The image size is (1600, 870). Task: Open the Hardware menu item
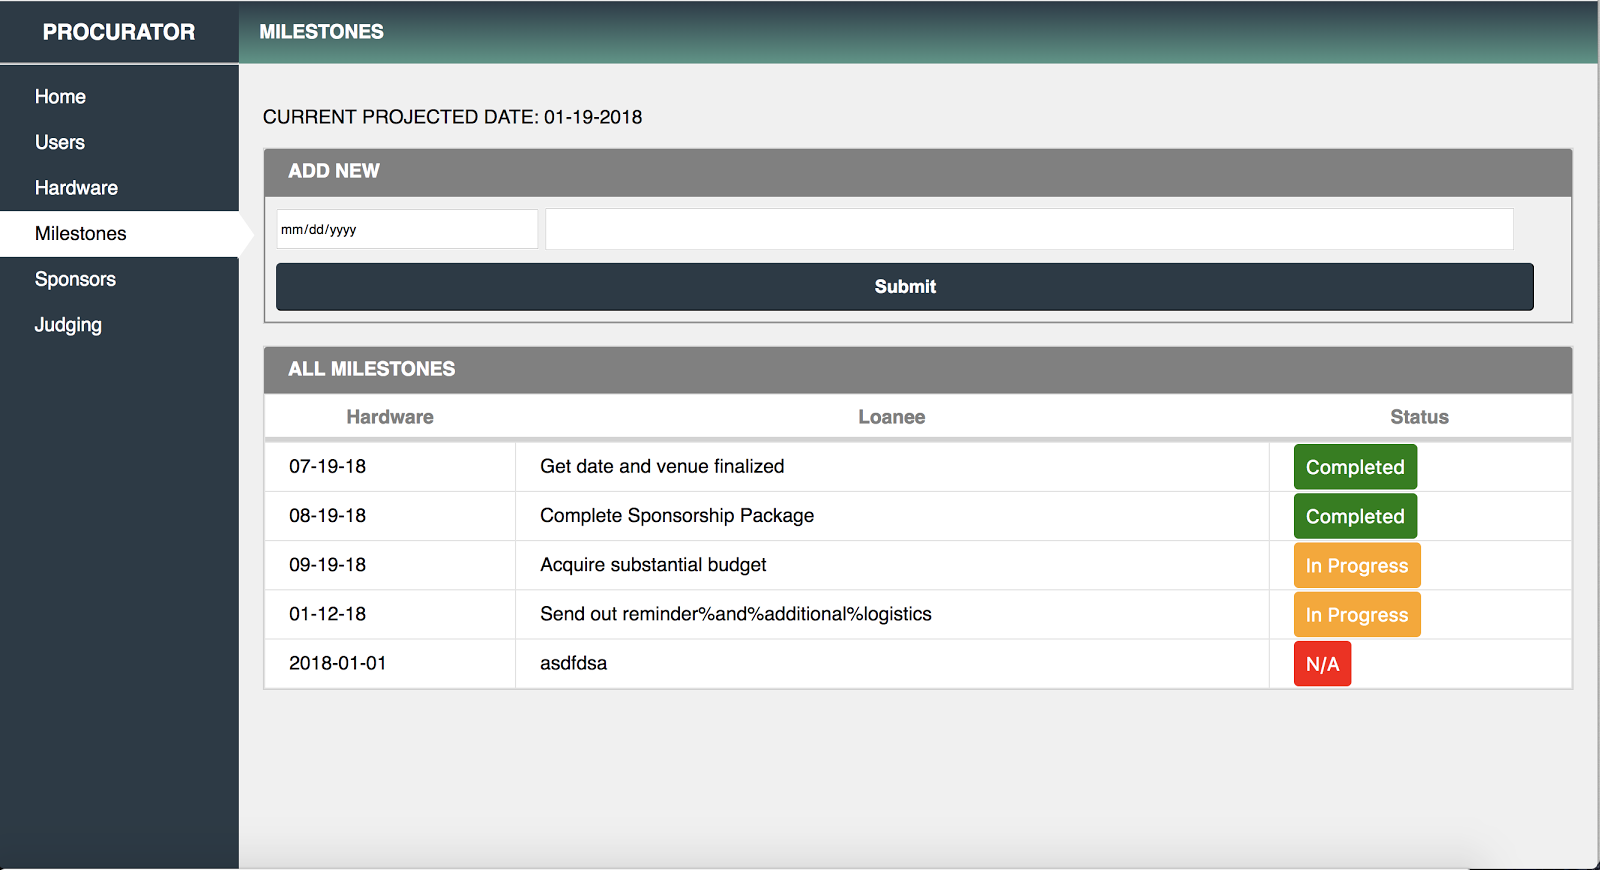pyautogui.click(x=76, y=188)
